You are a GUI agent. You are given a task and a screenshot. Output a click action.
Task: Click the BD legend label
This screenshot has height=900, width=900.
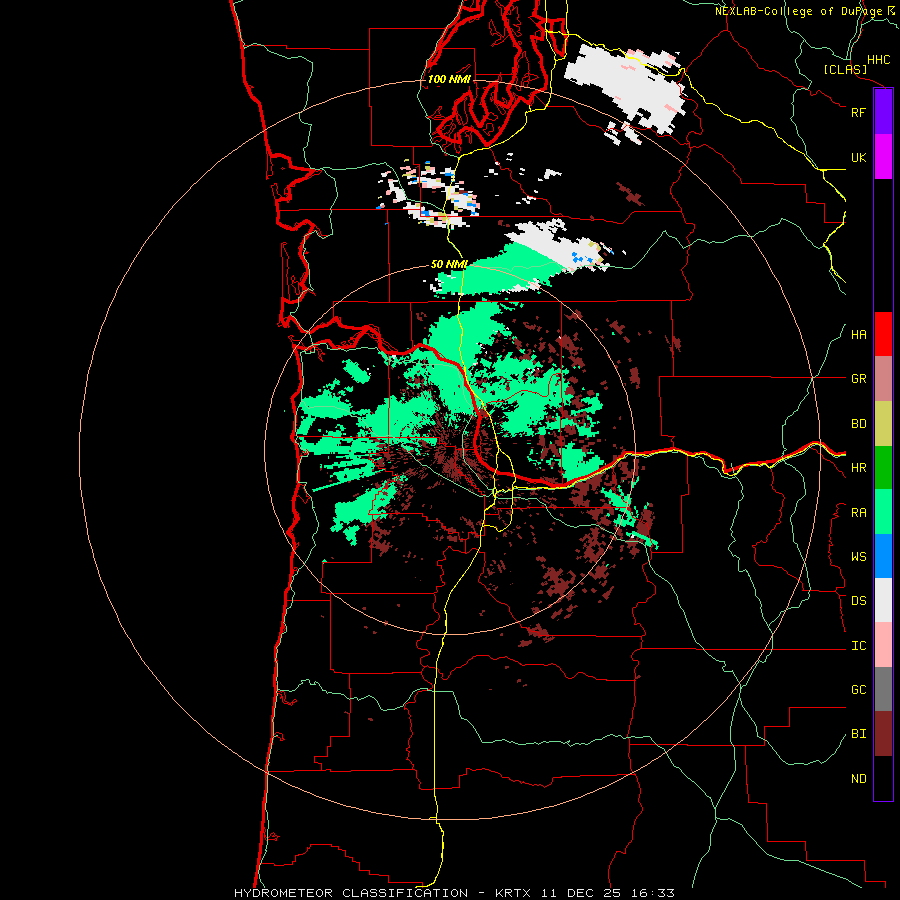tap(858, 424)
